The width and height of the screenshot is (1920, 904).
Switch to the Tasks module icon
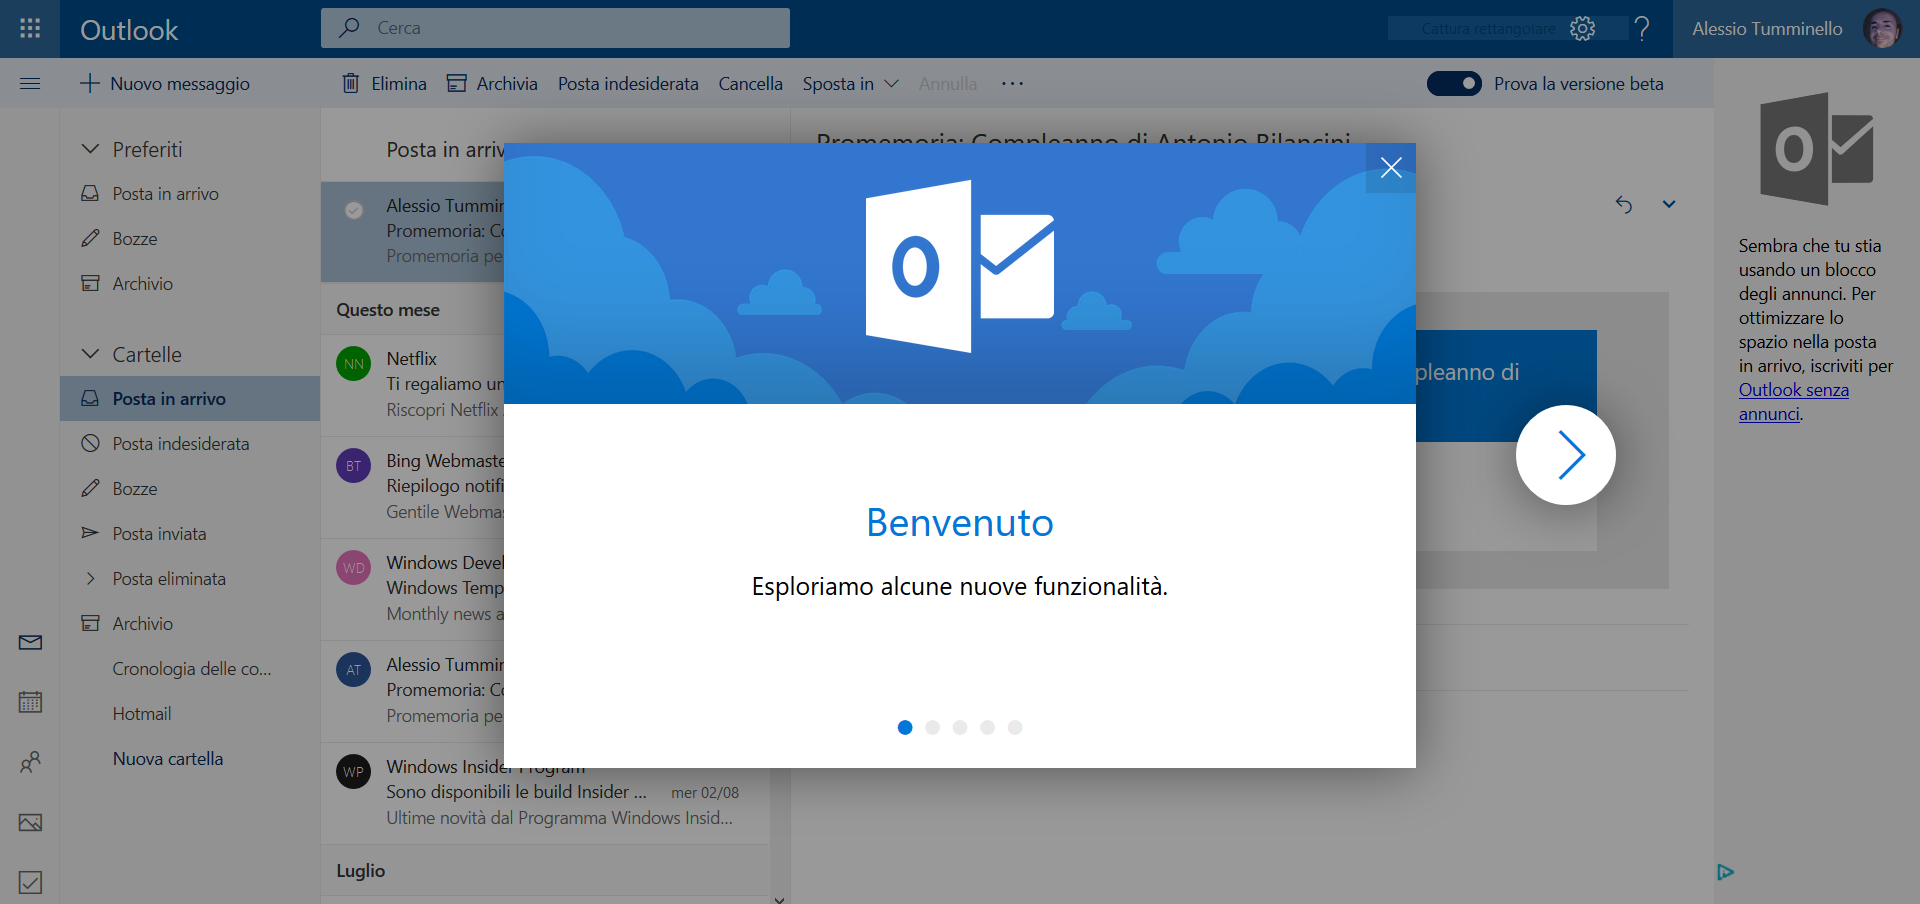tap(30, 882)
